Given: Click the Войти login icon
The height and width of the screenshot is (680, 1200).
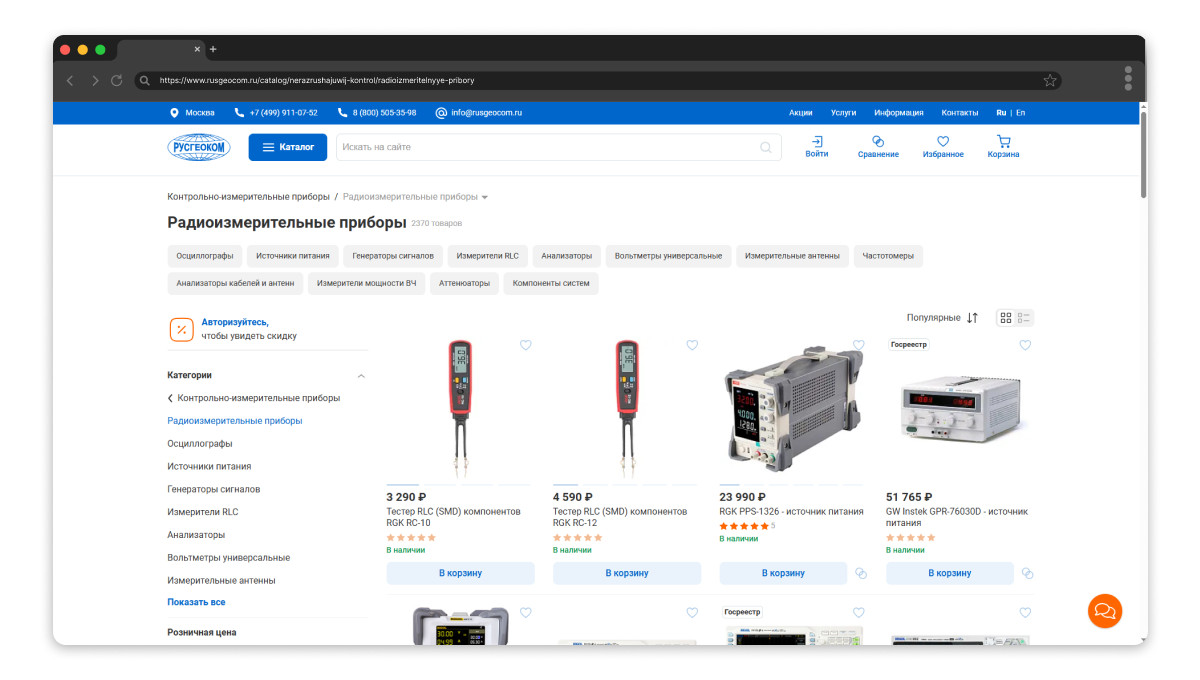Looking at the screenshot, I should point(817,142).
